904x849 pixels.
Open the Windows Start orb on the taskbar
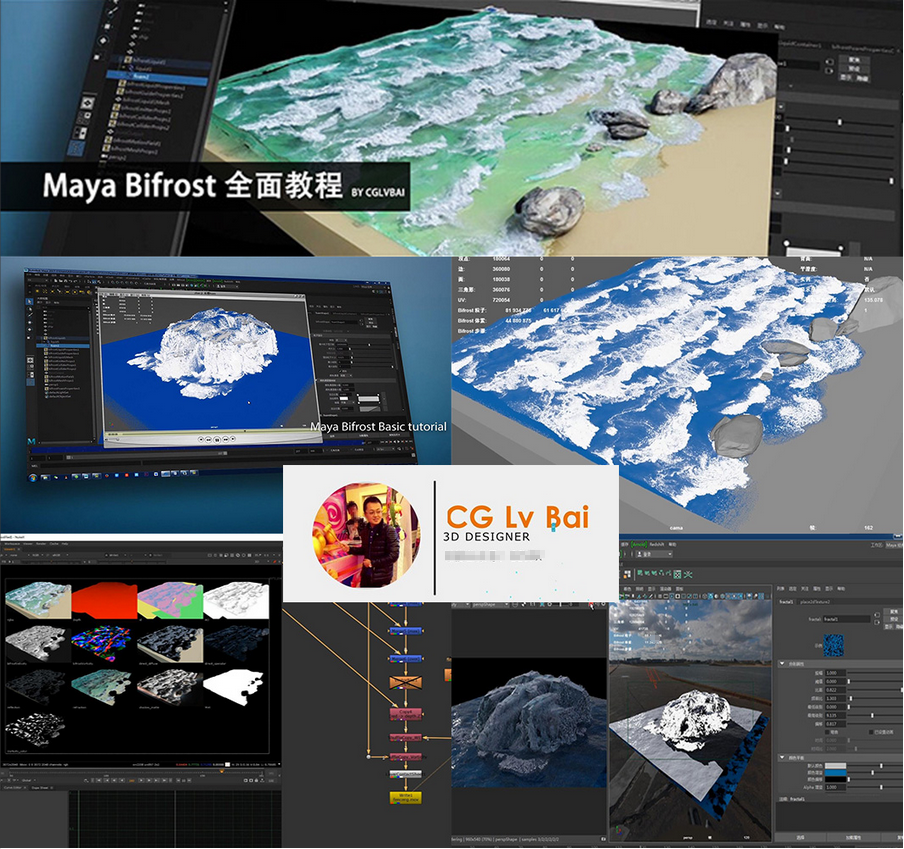coord(33,477)
